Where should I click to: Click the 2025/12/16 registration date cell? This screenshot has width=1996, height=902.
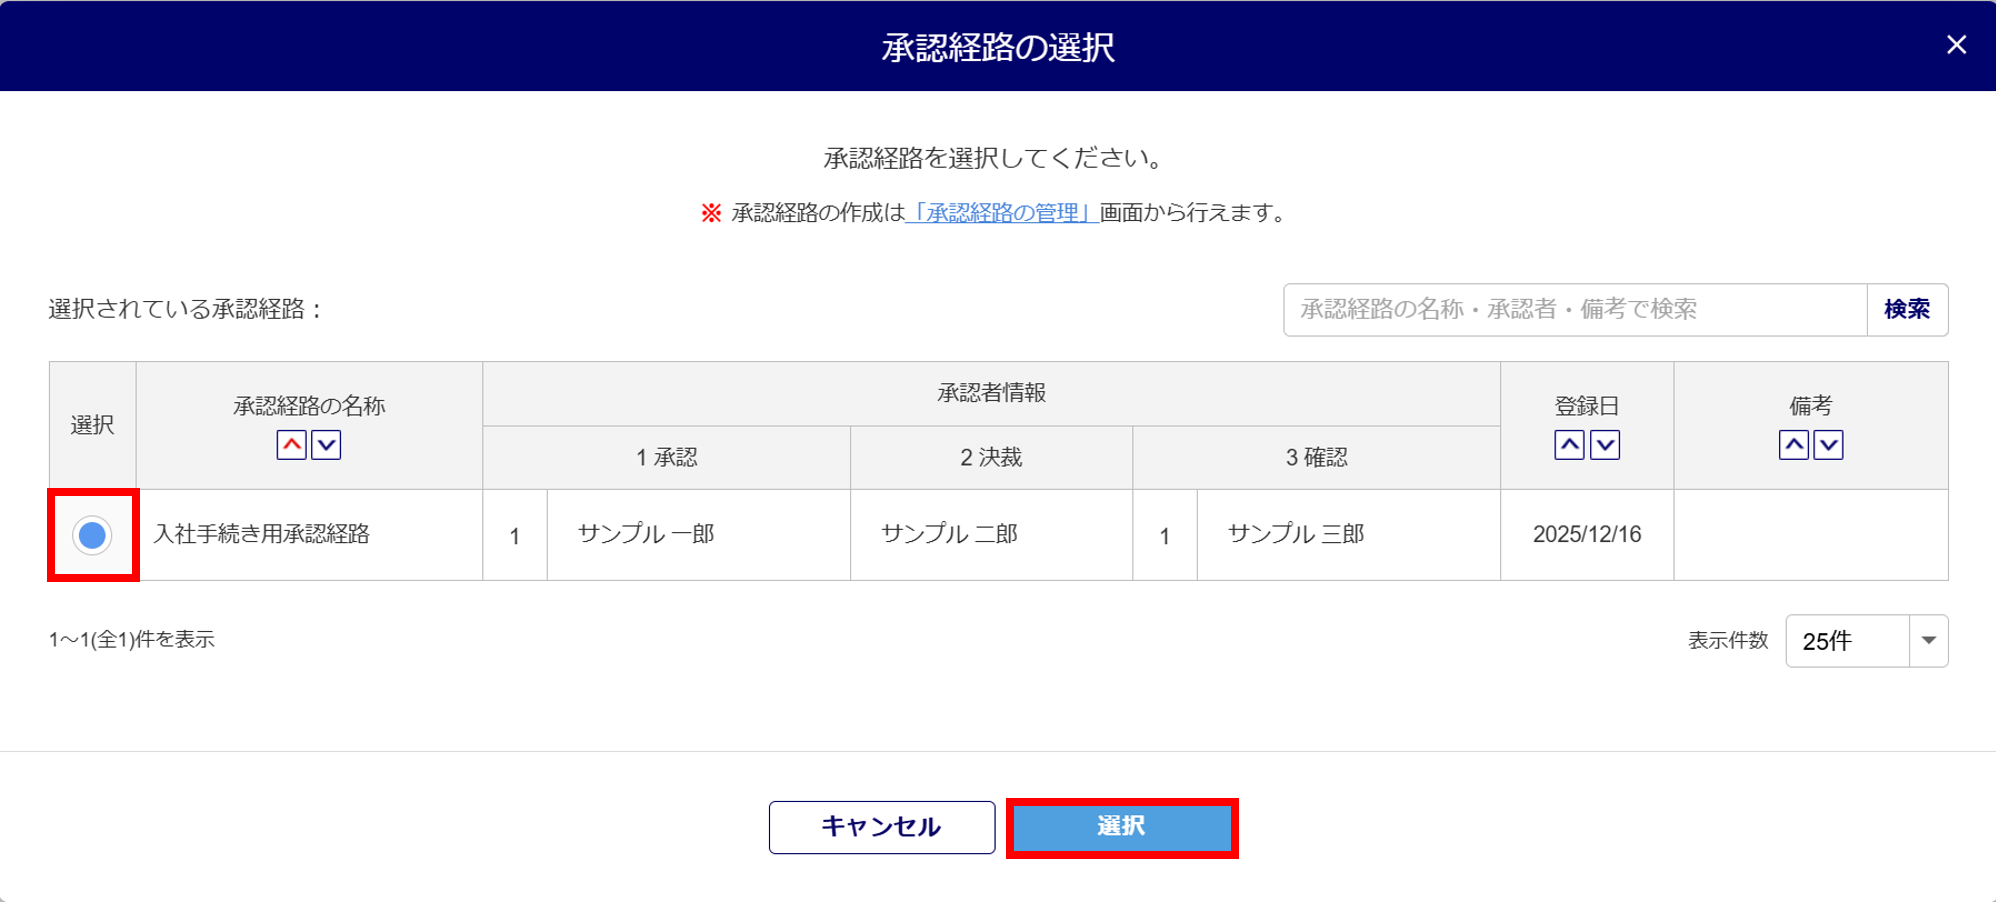click(x=1587, y=535)
